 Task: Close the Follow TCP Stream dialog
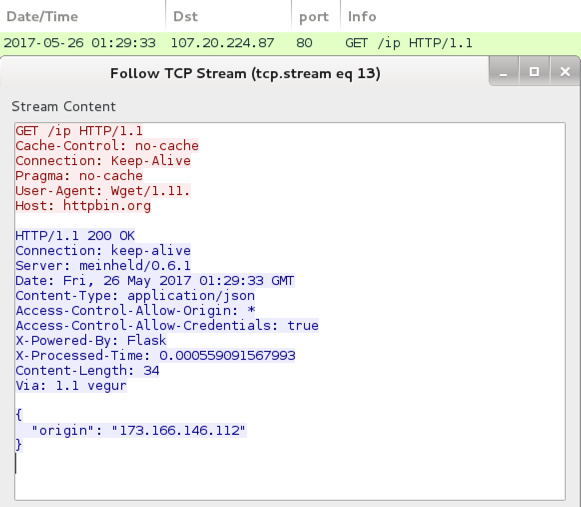(x=565, y=72)
